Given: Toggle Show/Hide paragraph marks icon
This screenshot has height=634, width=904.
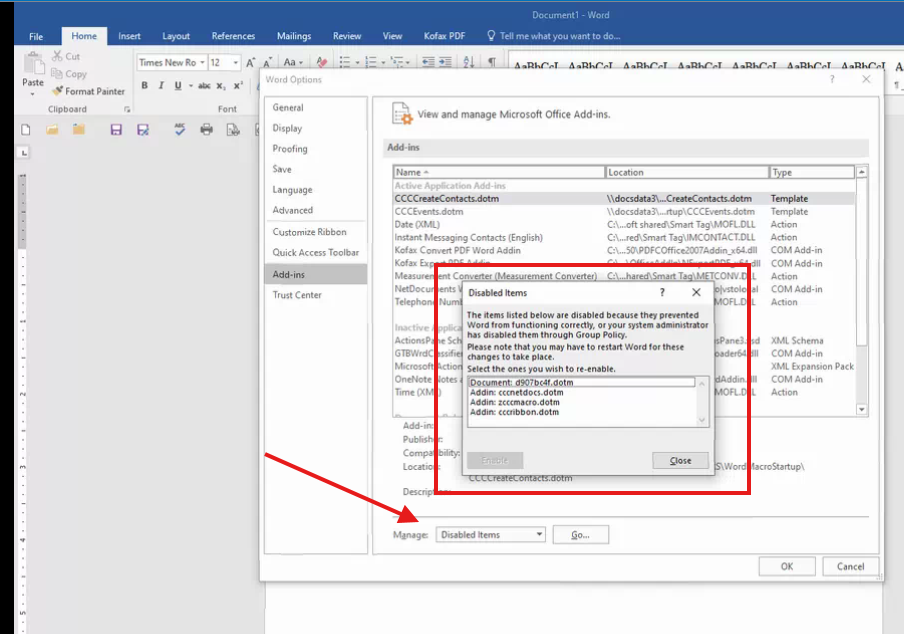Looking at the screenshot, I should tap(492, 62).
